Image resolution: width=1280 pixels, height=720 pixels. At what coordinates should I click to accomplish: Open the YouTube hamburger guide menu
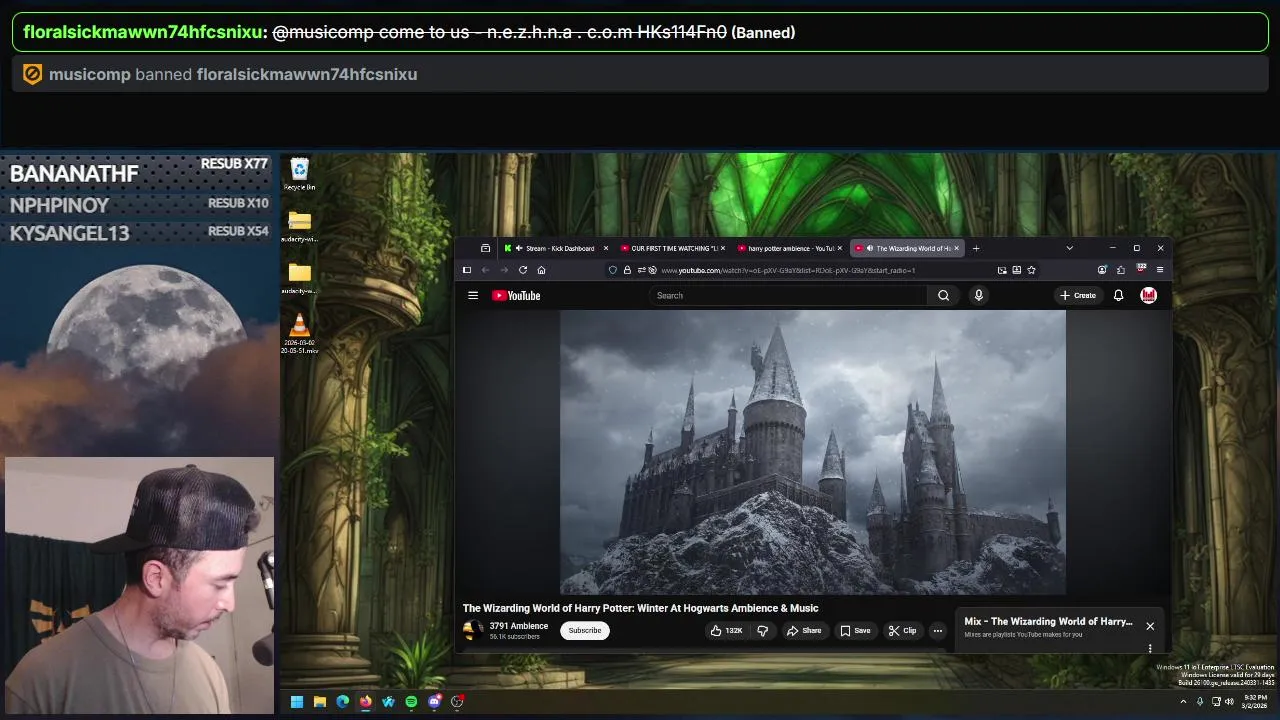pos(473,295)
